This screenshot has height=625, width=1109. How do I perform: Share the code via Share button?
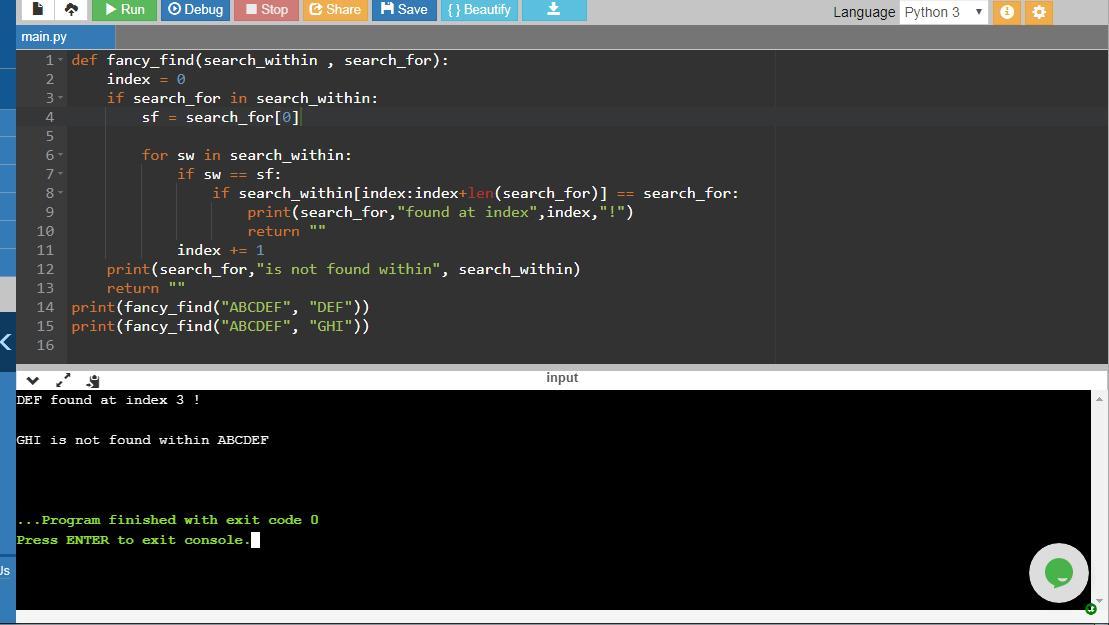(x=335, y=9)
